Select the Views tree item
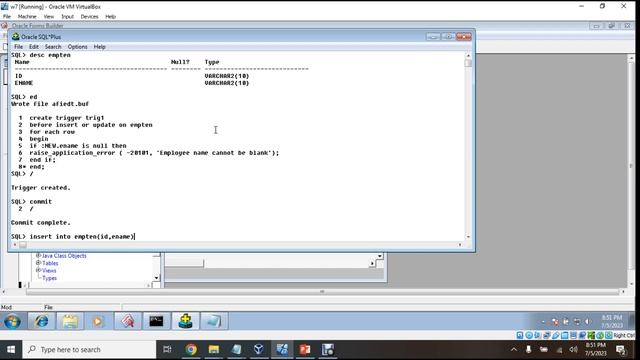 click(x=49, y=271)
